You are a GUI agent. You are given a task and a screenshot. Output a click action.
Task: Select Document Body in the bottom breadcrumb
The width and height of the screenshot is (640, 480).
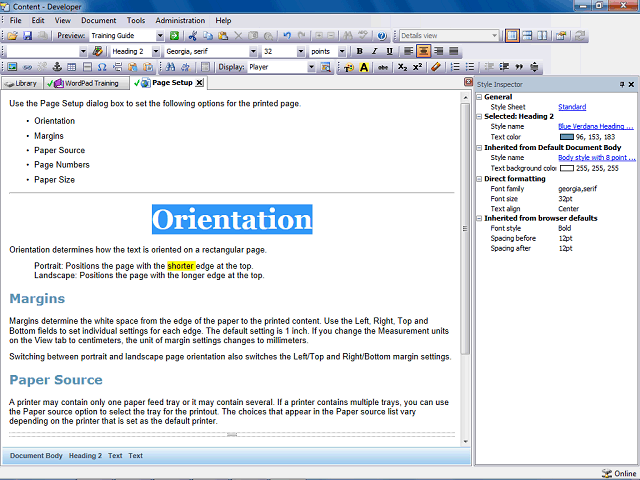[36, 456]
